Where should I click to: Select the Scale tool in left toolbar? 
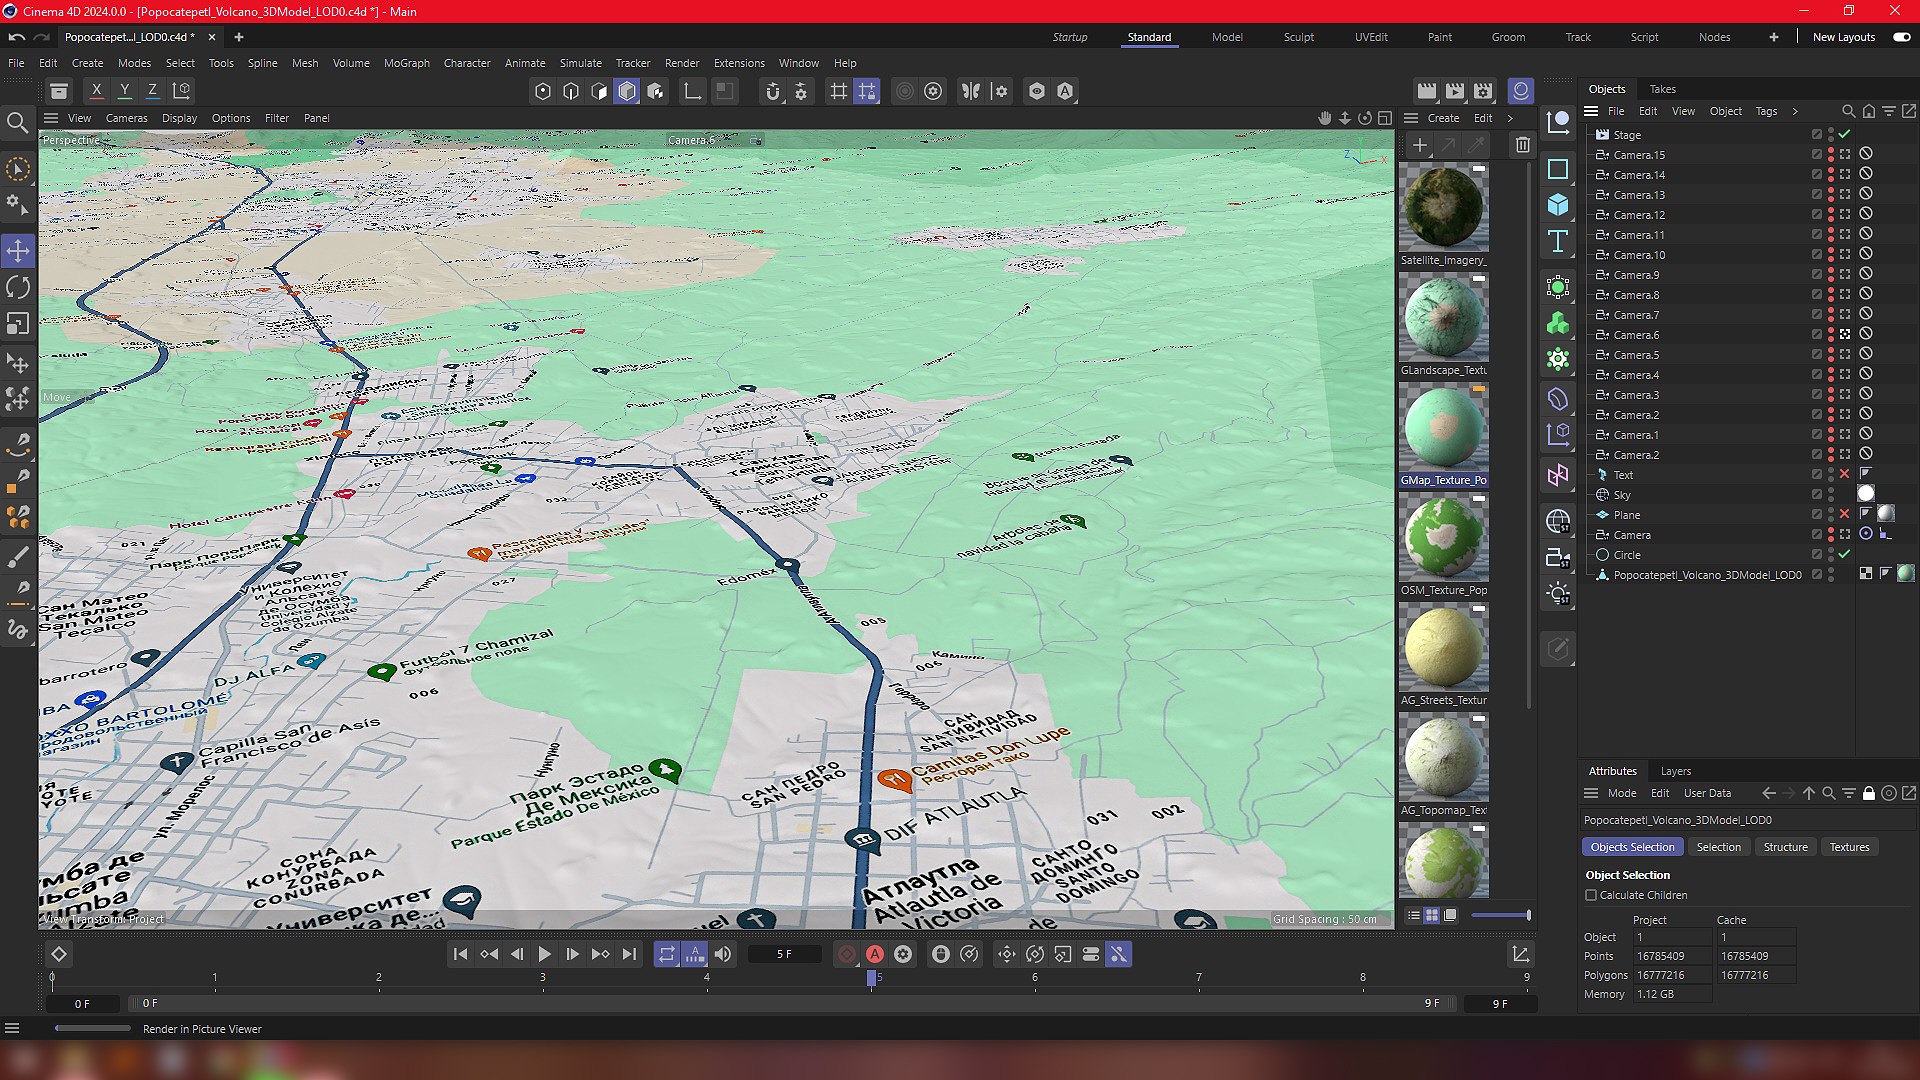tap(18, 324)
